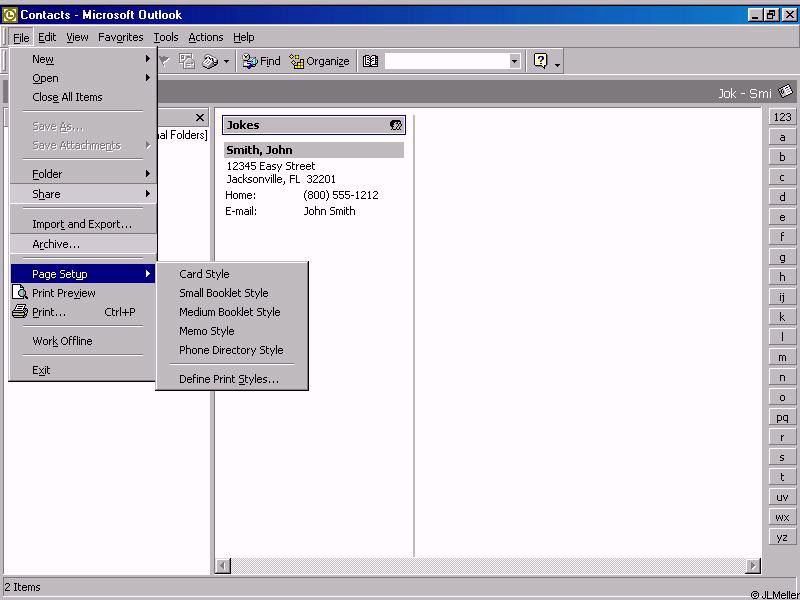Click the Find toolbar button
This screenshot has width=800, height=600.
[261, 61]
